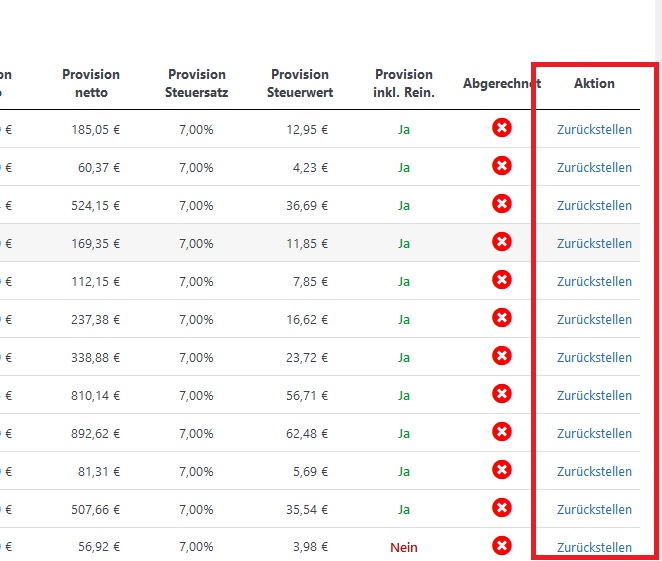Select the 892,62 € net provision cell
The height and width of the screenshot is (561, 662).
click(x=96, y=434)
